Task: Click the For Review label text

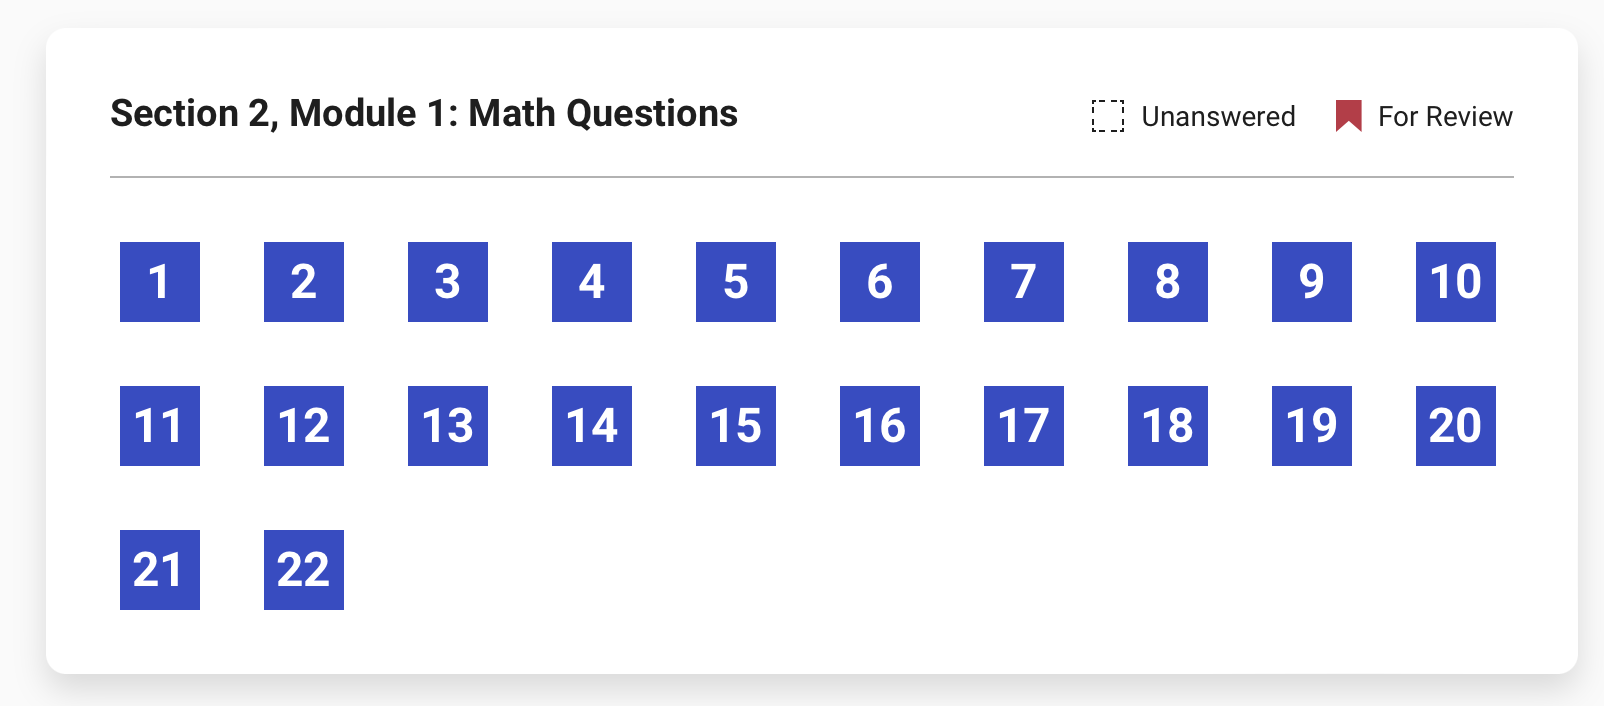Action: click(x=1444, y=116)
